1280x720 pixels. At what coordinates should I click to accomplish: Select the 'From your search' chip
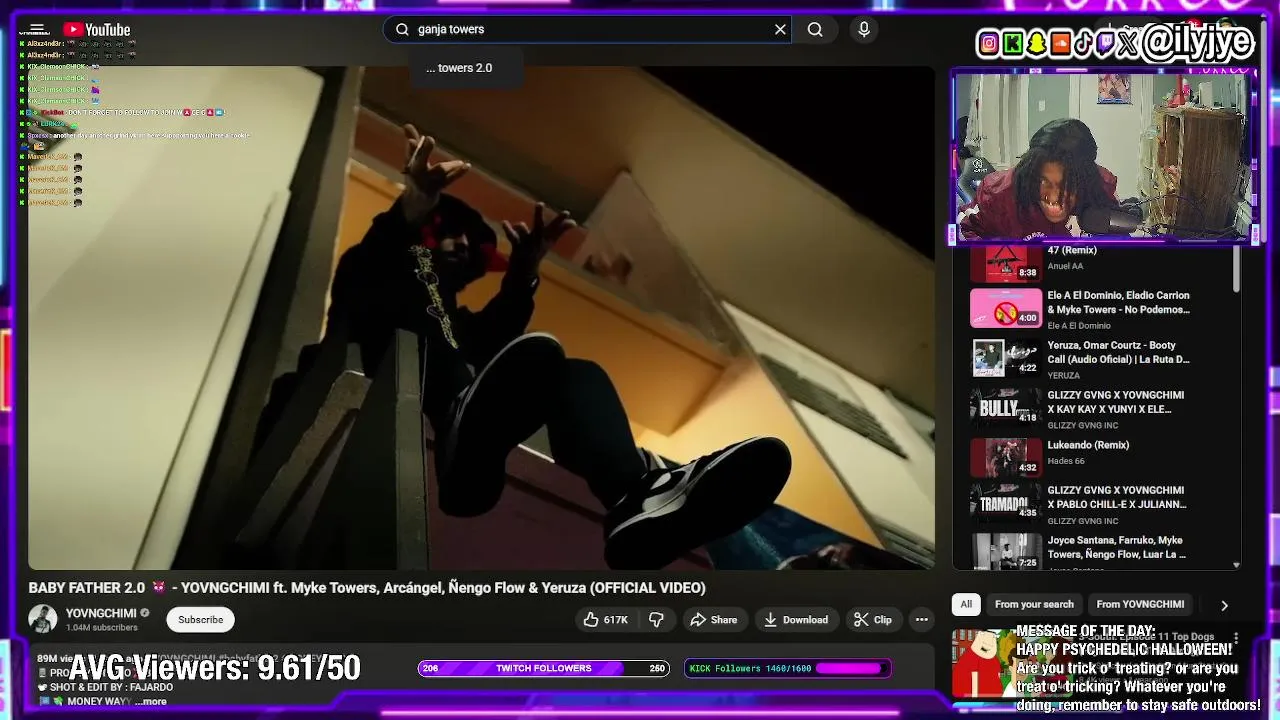[1034, 604]
